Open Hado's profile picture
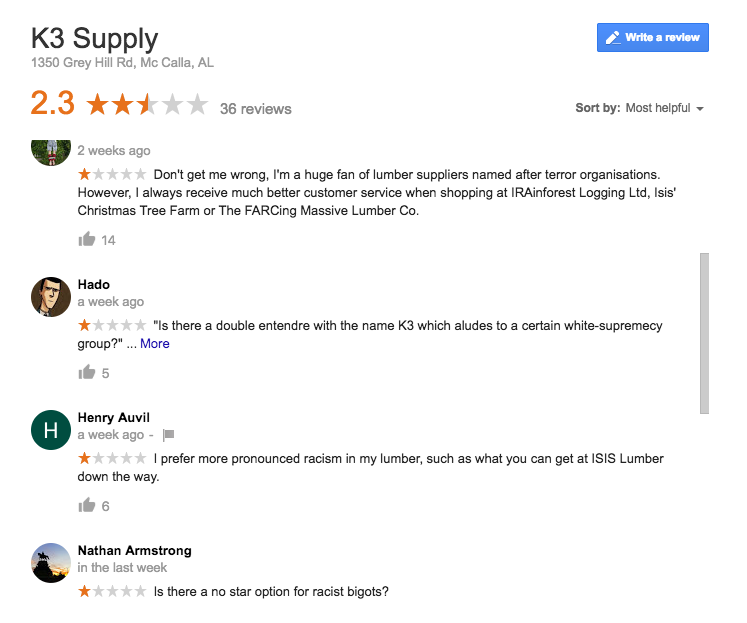The image size is (747, 623). pos(50,297)
